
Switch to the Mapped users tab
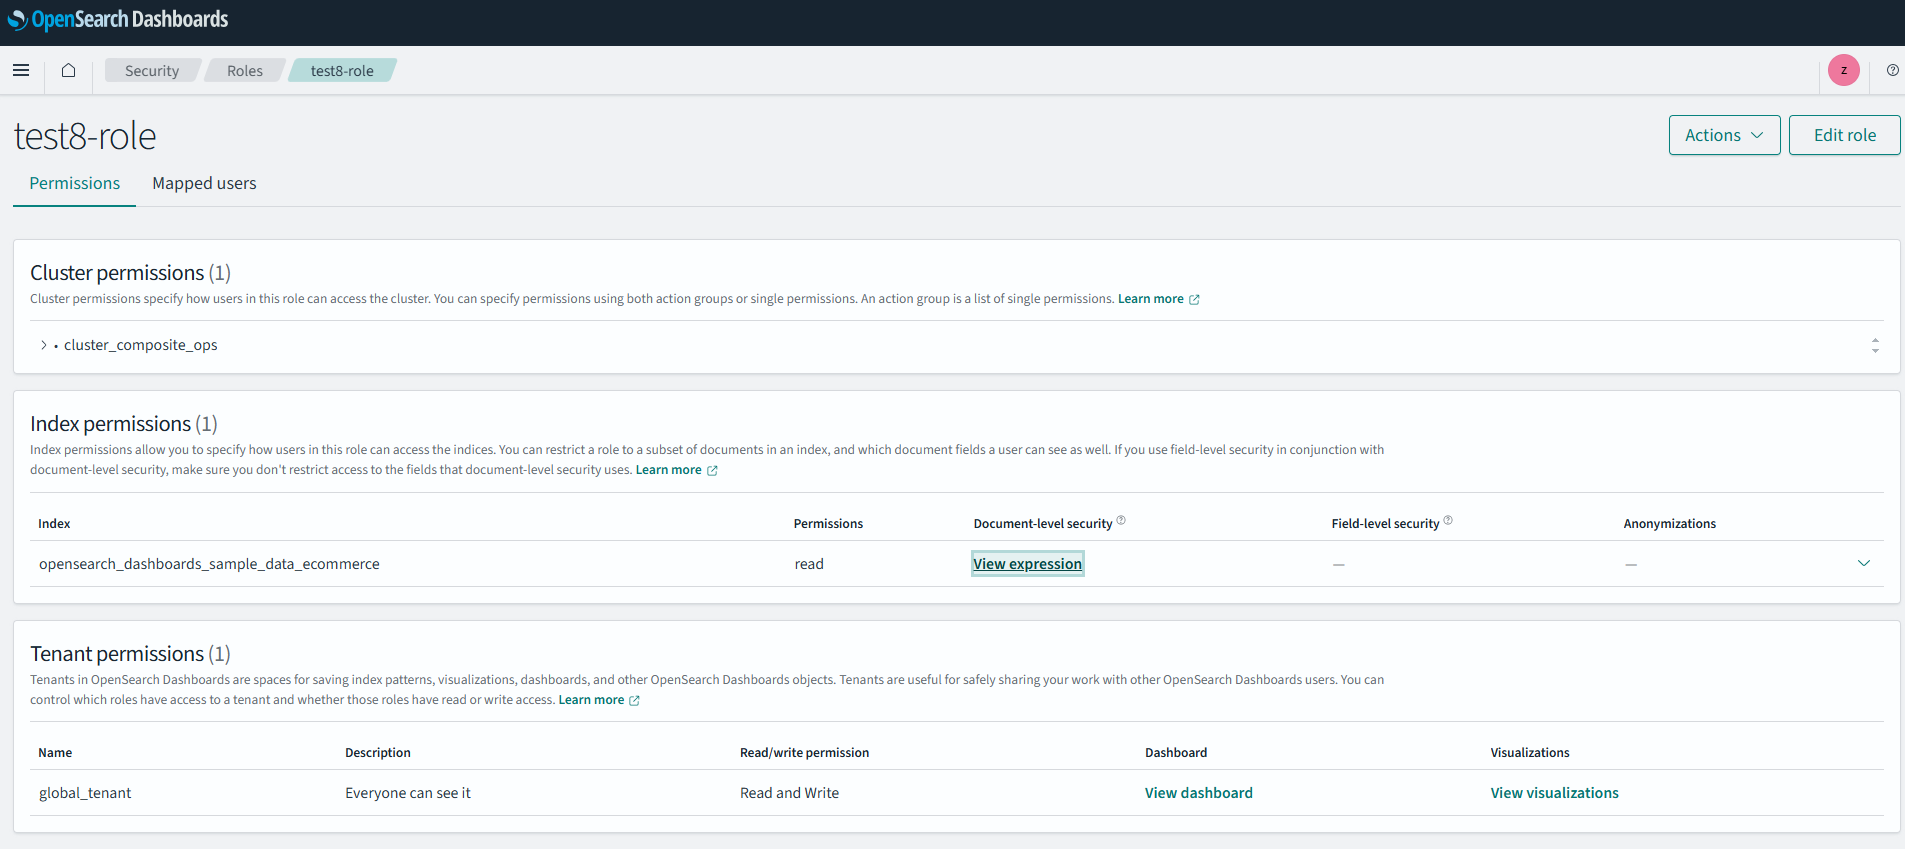[x=204, y=183]
